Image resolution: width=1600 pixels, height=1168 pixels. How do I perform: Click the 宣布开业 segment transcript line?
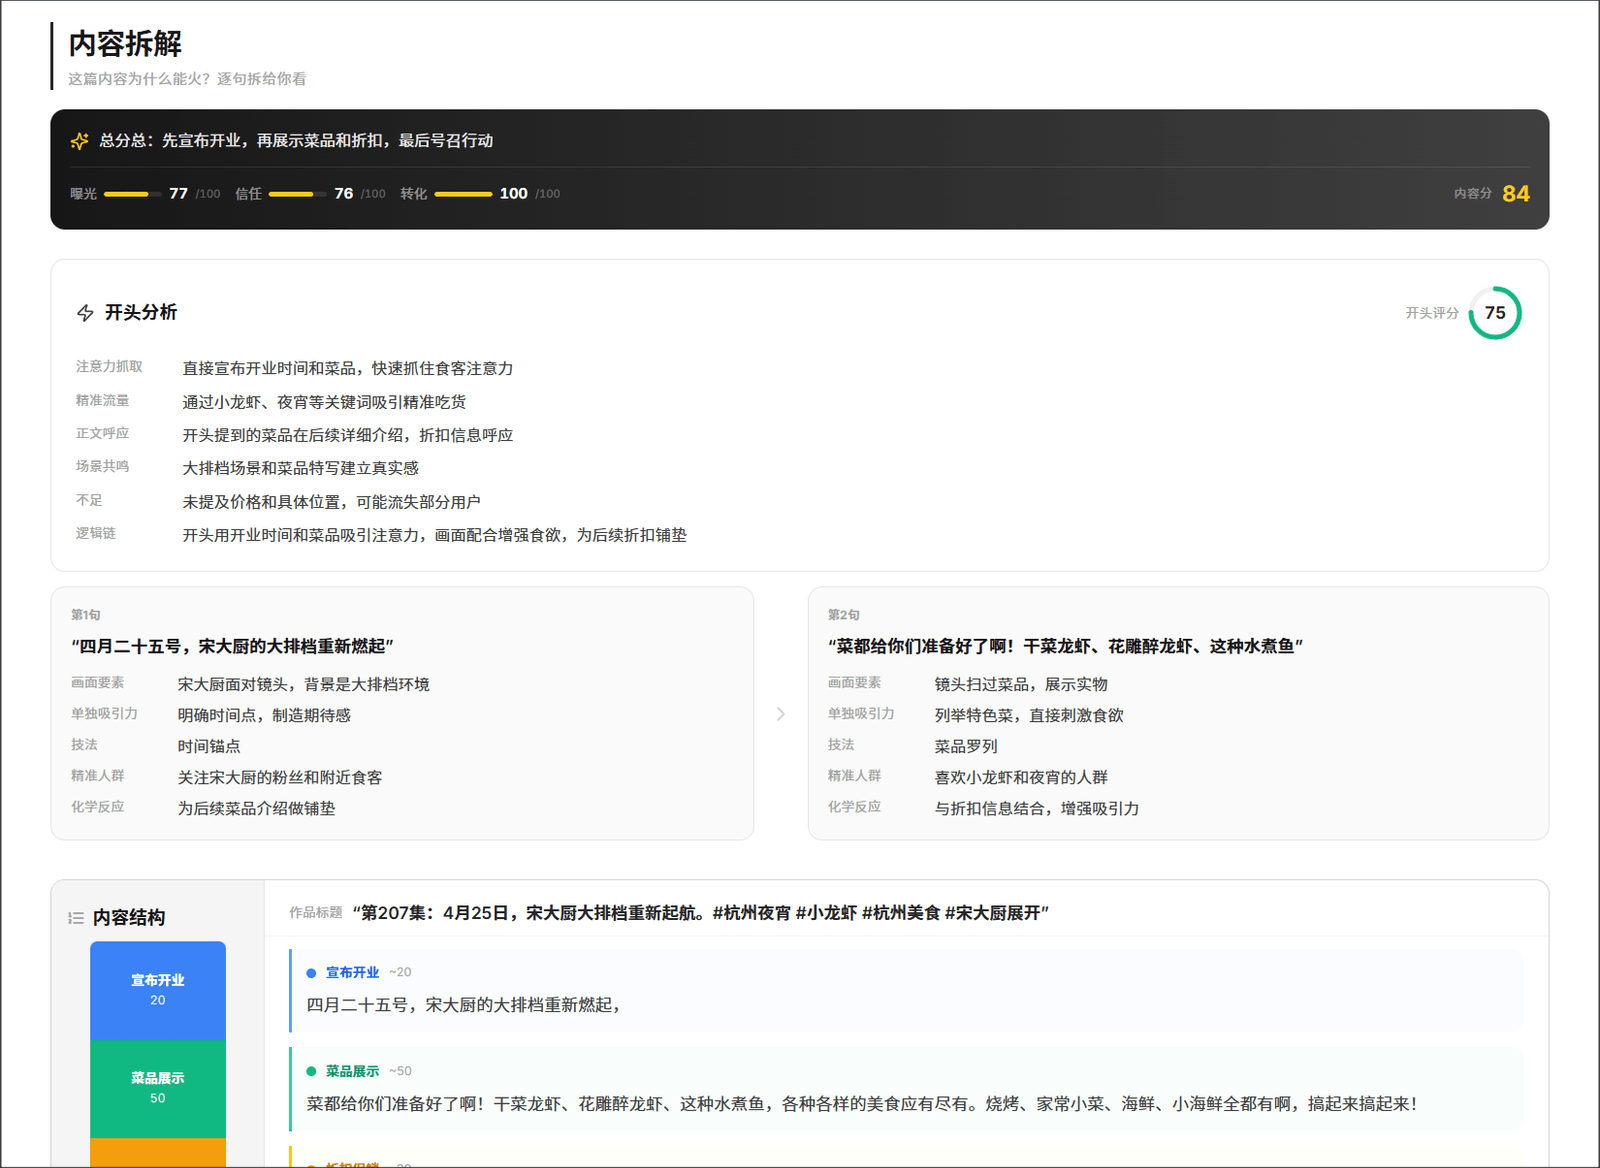(x=462, y=1005)
